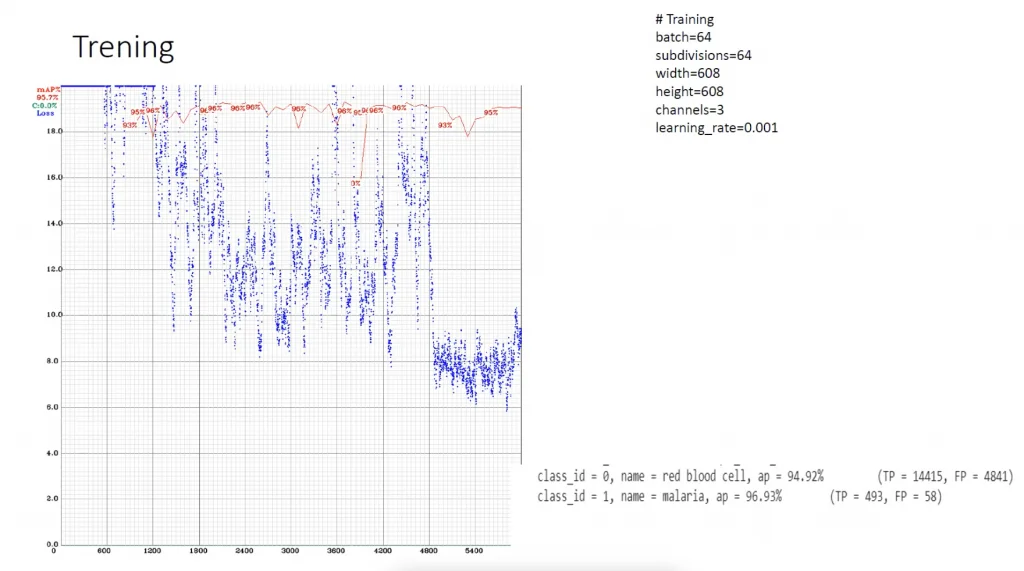Click the "3600" x-axis label
This screenshot has height=571, width=1024.
click(x=336, y=551)
